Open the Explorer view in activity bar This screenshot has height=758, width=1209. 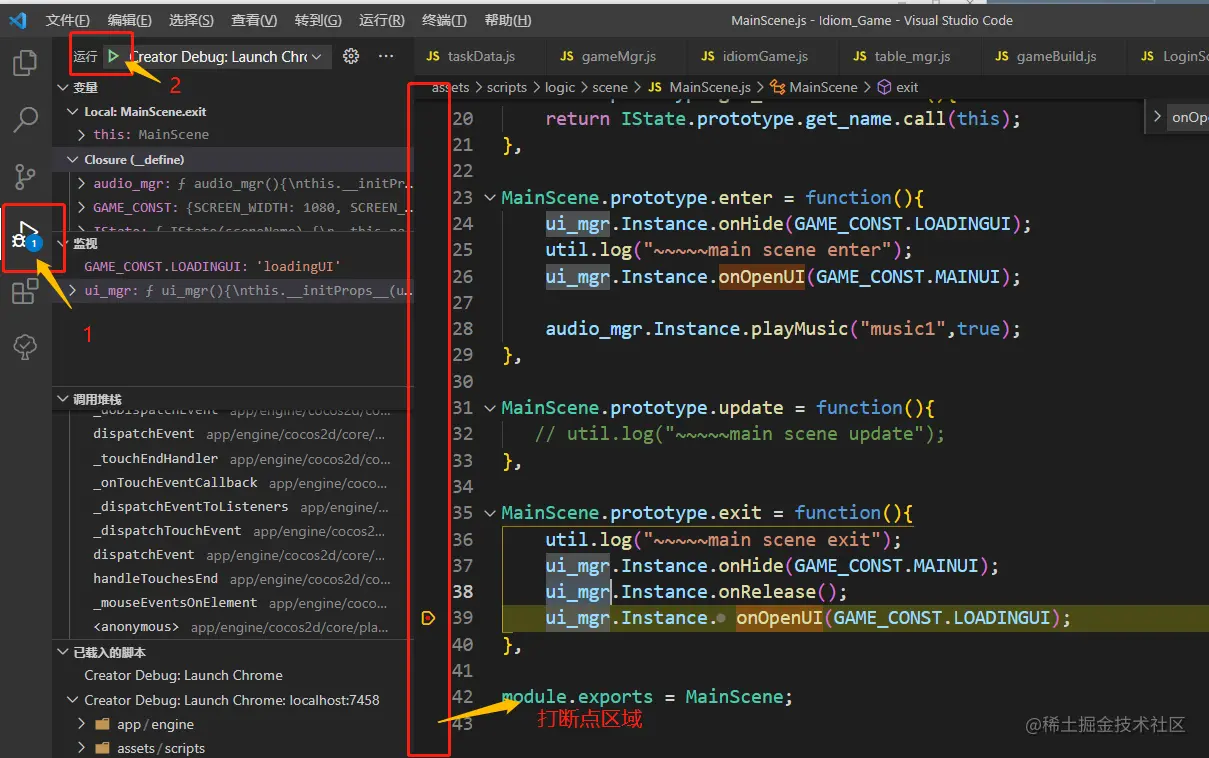tap(25, 63)
